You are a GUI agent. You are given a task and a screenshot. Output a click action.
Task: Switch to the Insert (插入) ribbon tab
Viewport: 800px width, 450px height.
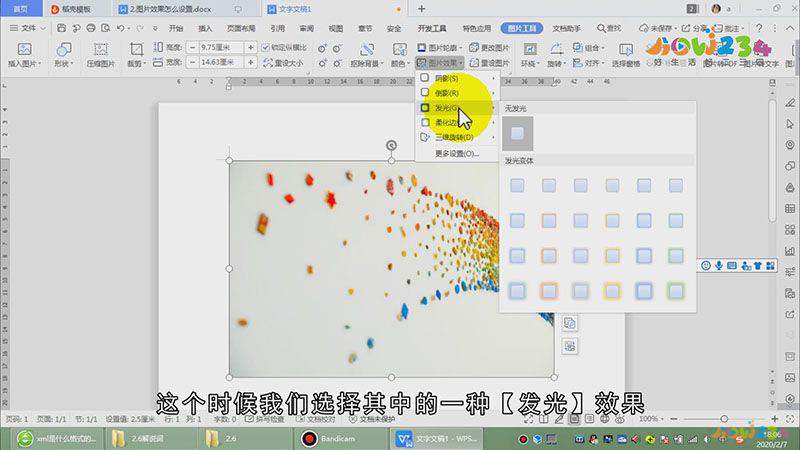coord(205,29)
